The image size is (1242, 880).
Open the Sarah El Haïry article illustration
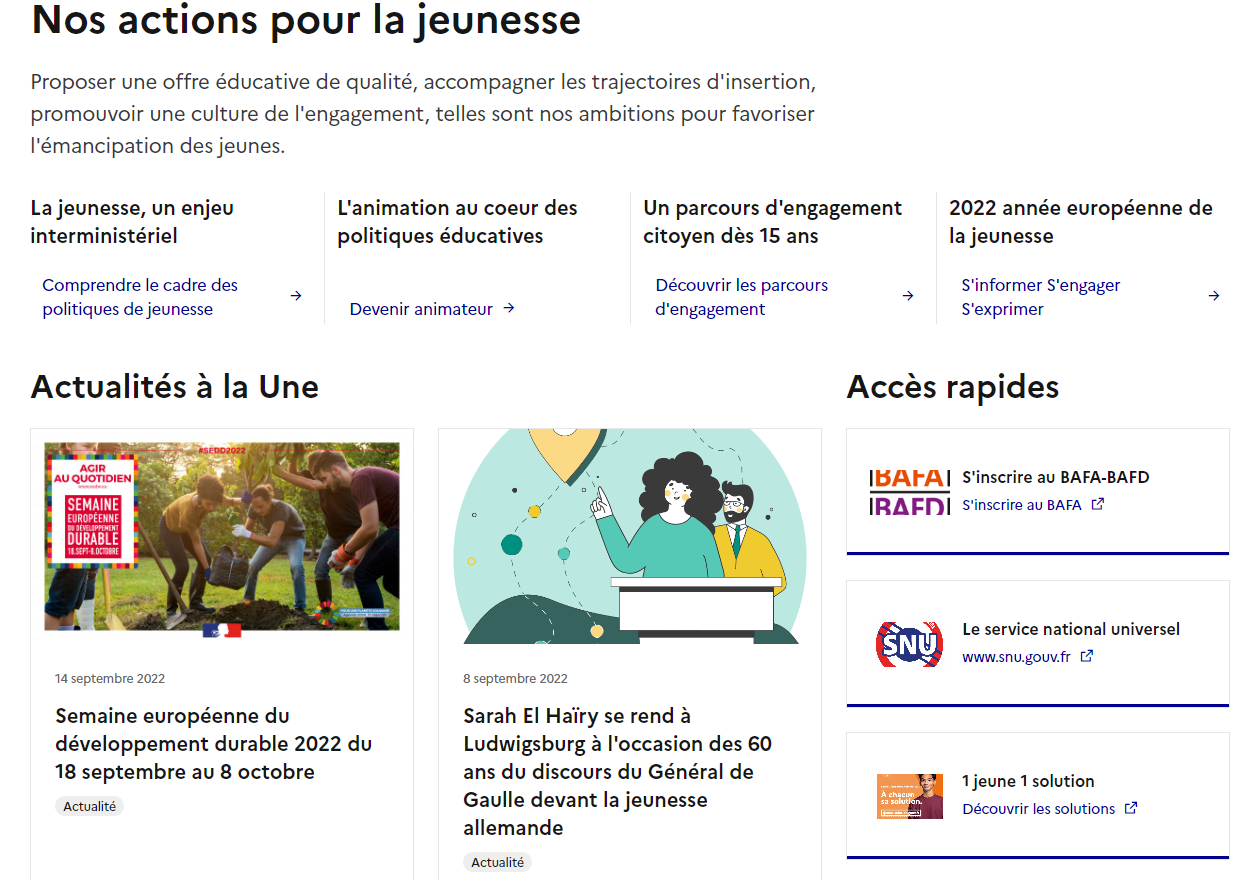(630, 536)
